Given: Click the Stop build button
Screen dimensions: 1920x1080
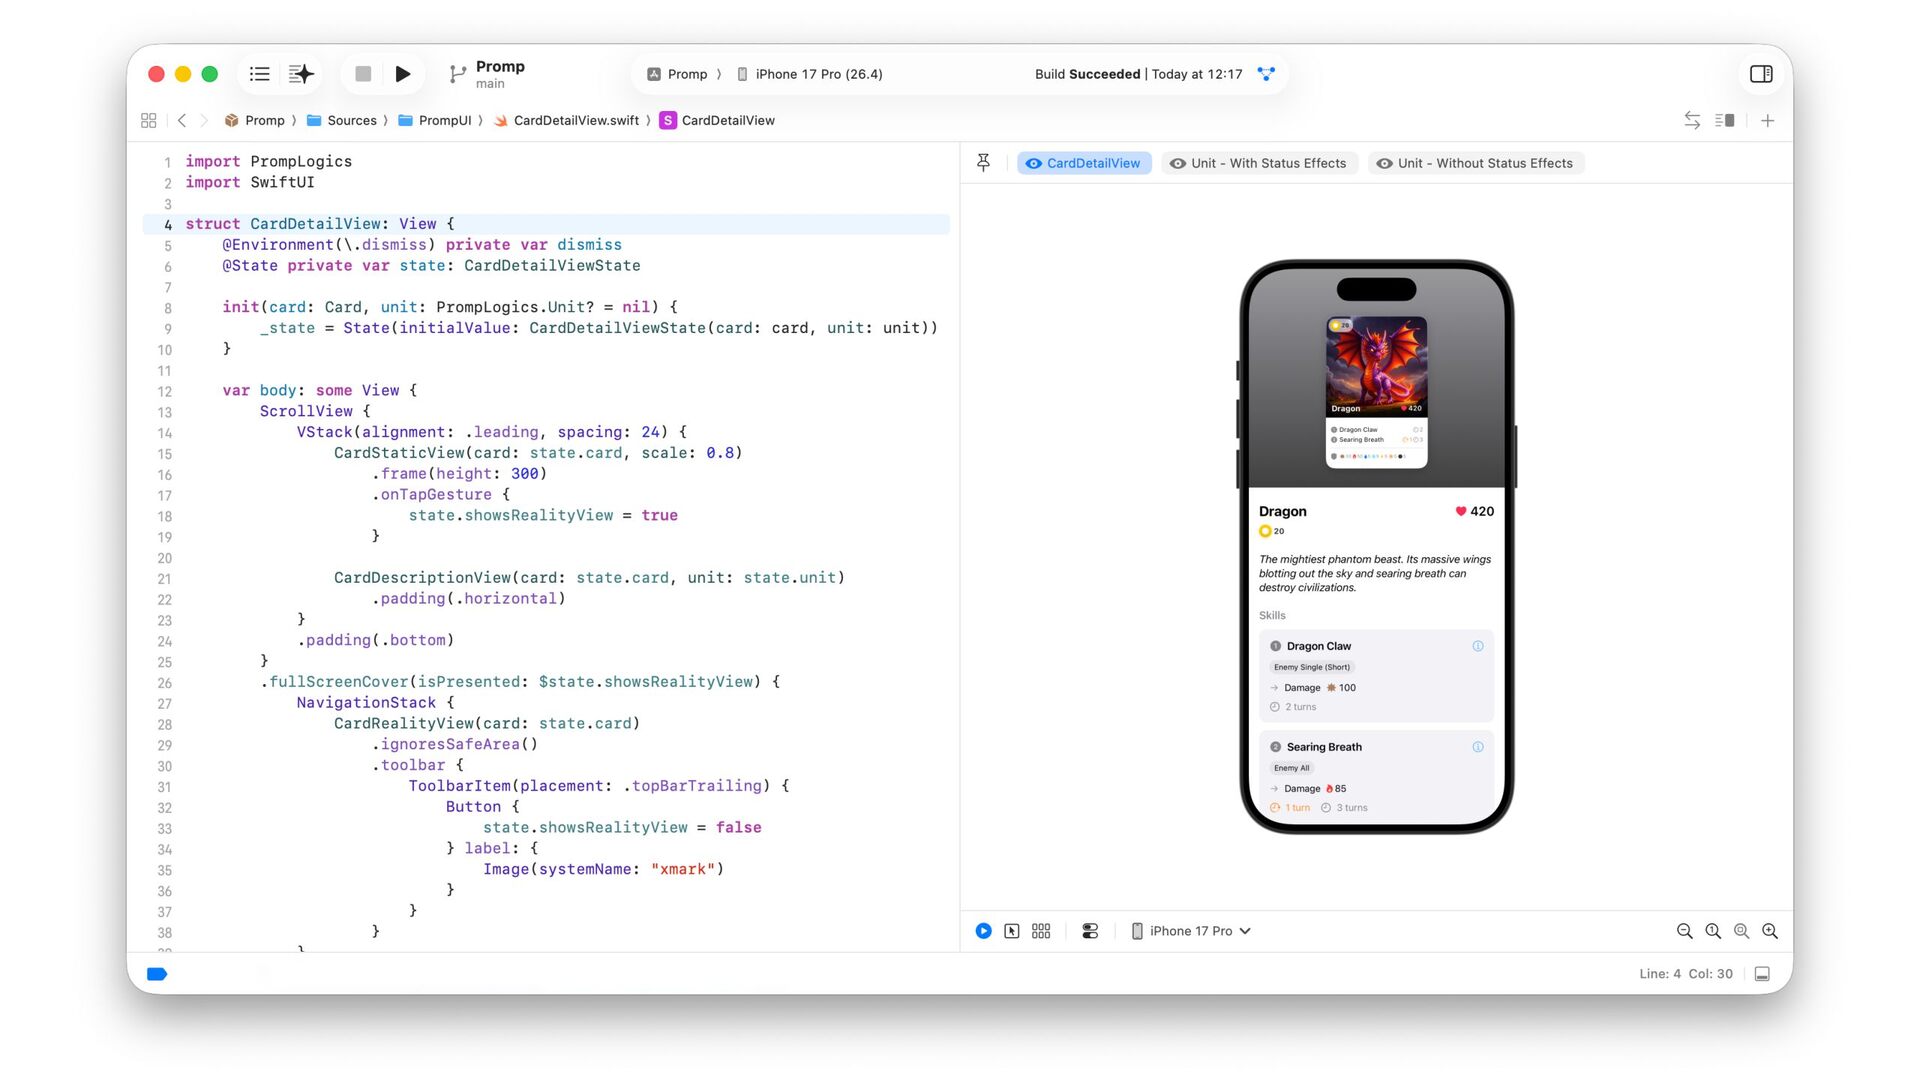Looking at the screenshot, I should tap(363, 74).
